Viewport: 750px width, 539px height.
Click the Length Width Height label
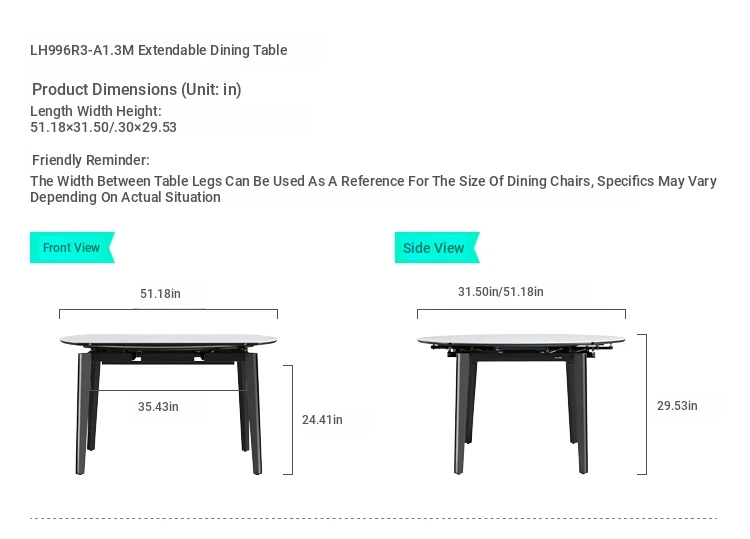(x=96, y=111)
